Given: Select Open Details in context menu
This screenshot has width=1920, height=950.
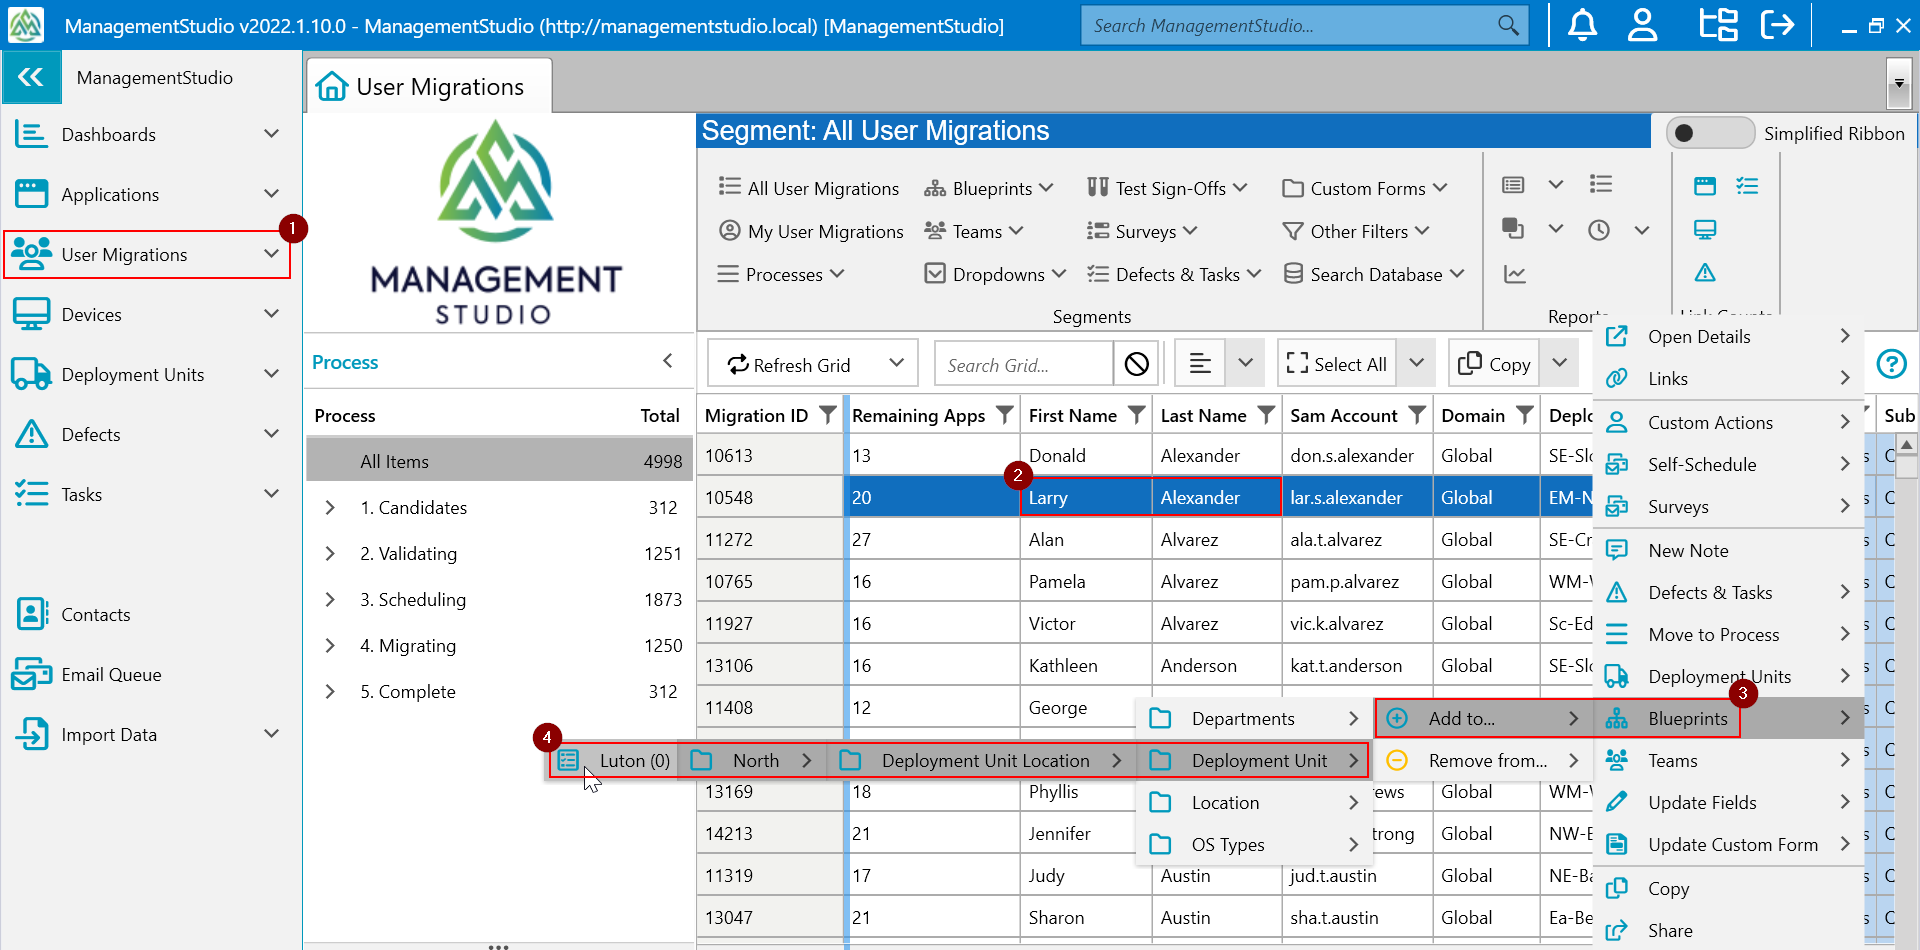Looking at the screenshot, I should point(1728,337).
